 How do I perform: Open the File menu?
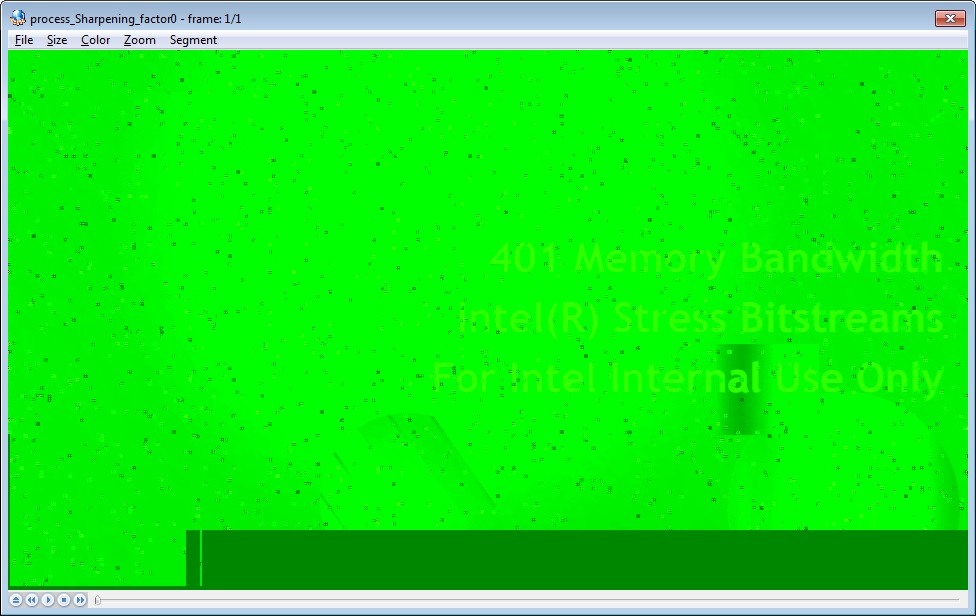[24, 40]
